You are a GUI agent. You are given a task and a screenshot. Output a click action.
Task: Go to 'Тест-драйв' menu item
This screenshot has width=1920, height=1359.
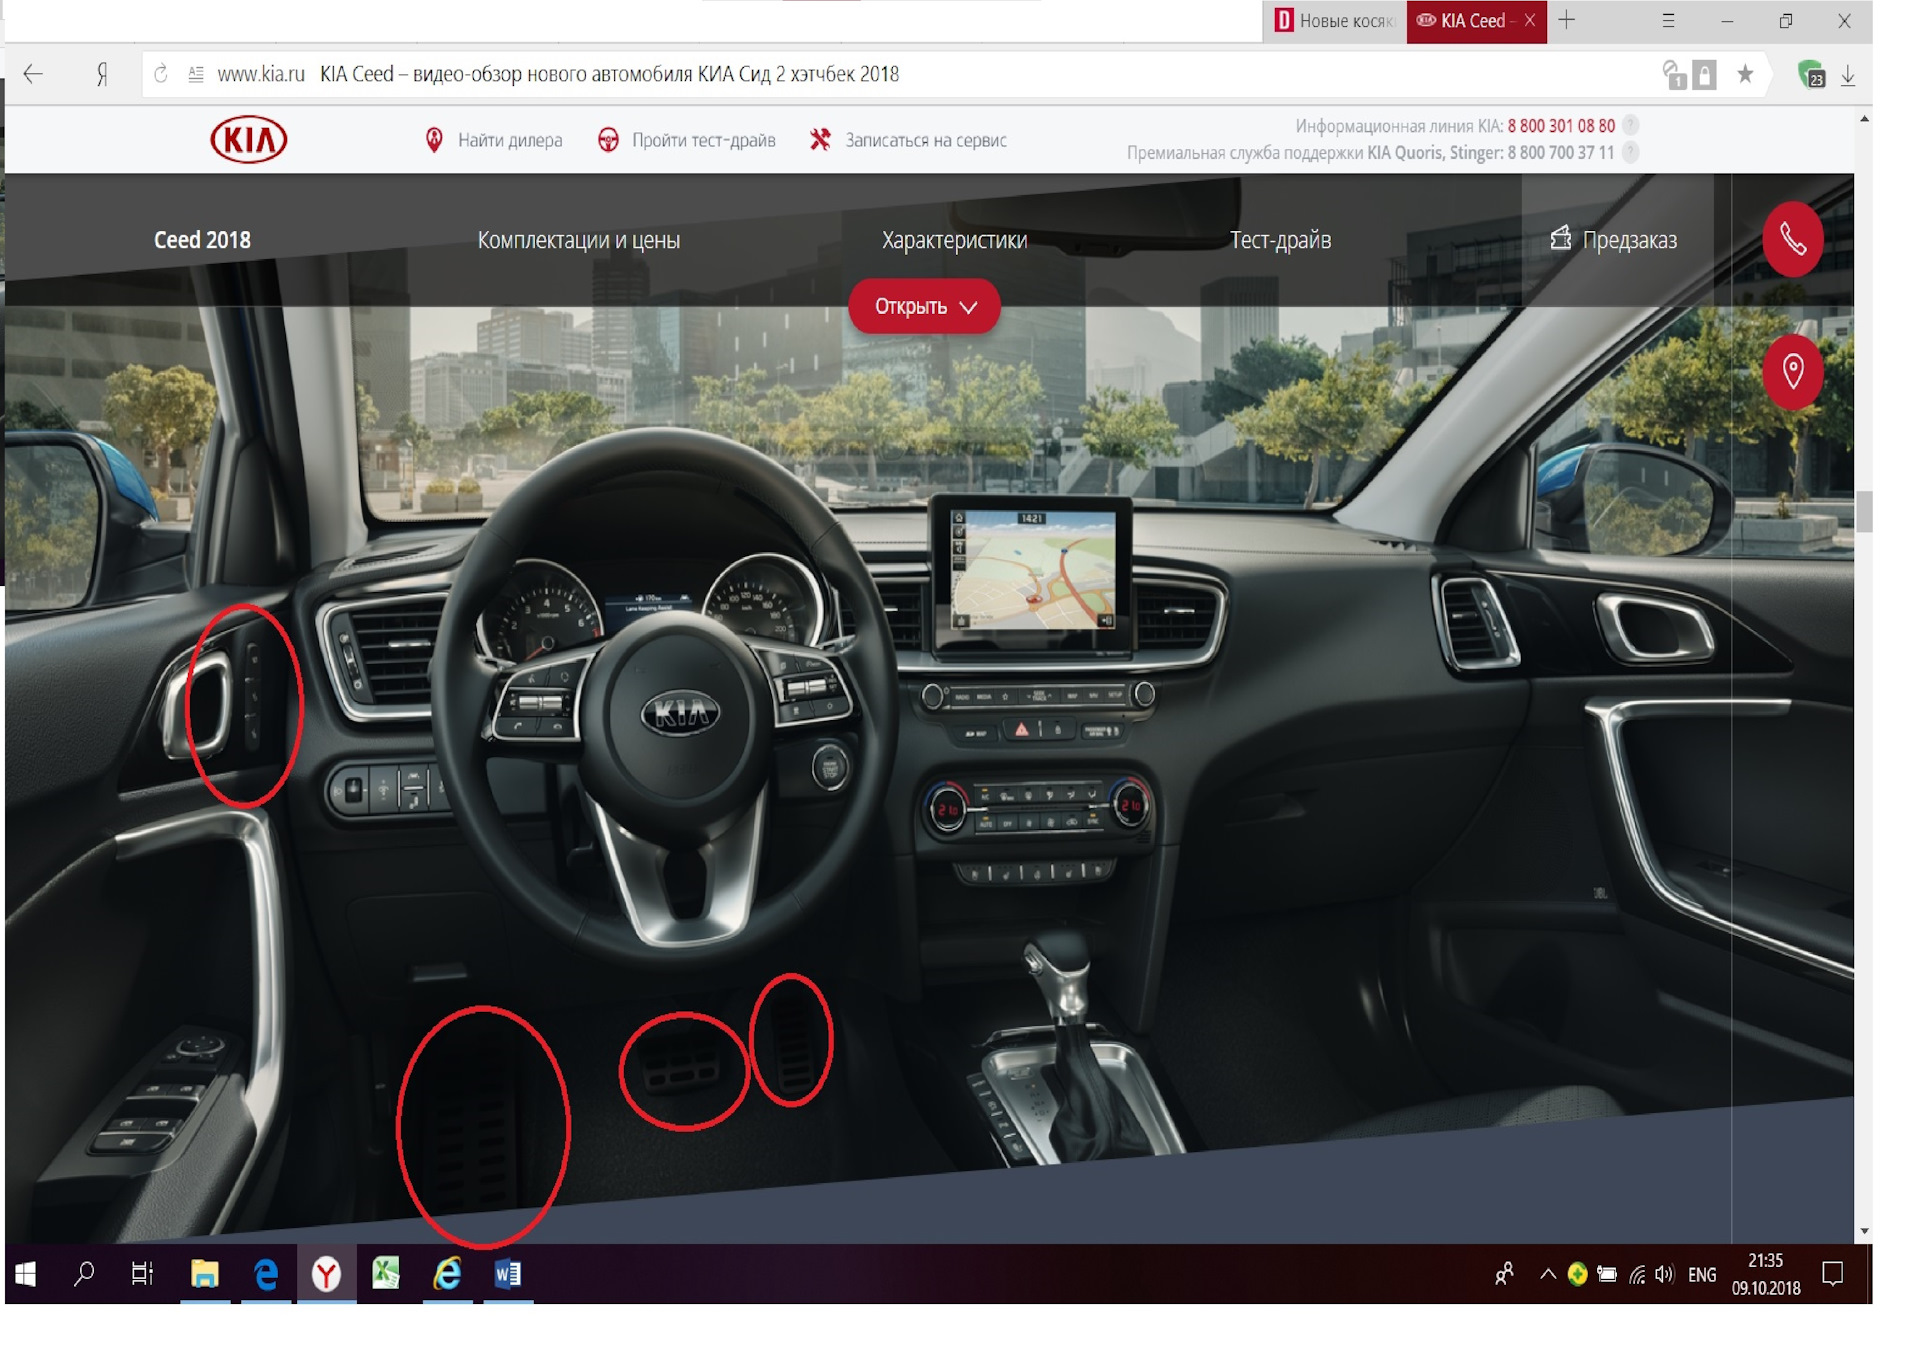pos(1280,240)
